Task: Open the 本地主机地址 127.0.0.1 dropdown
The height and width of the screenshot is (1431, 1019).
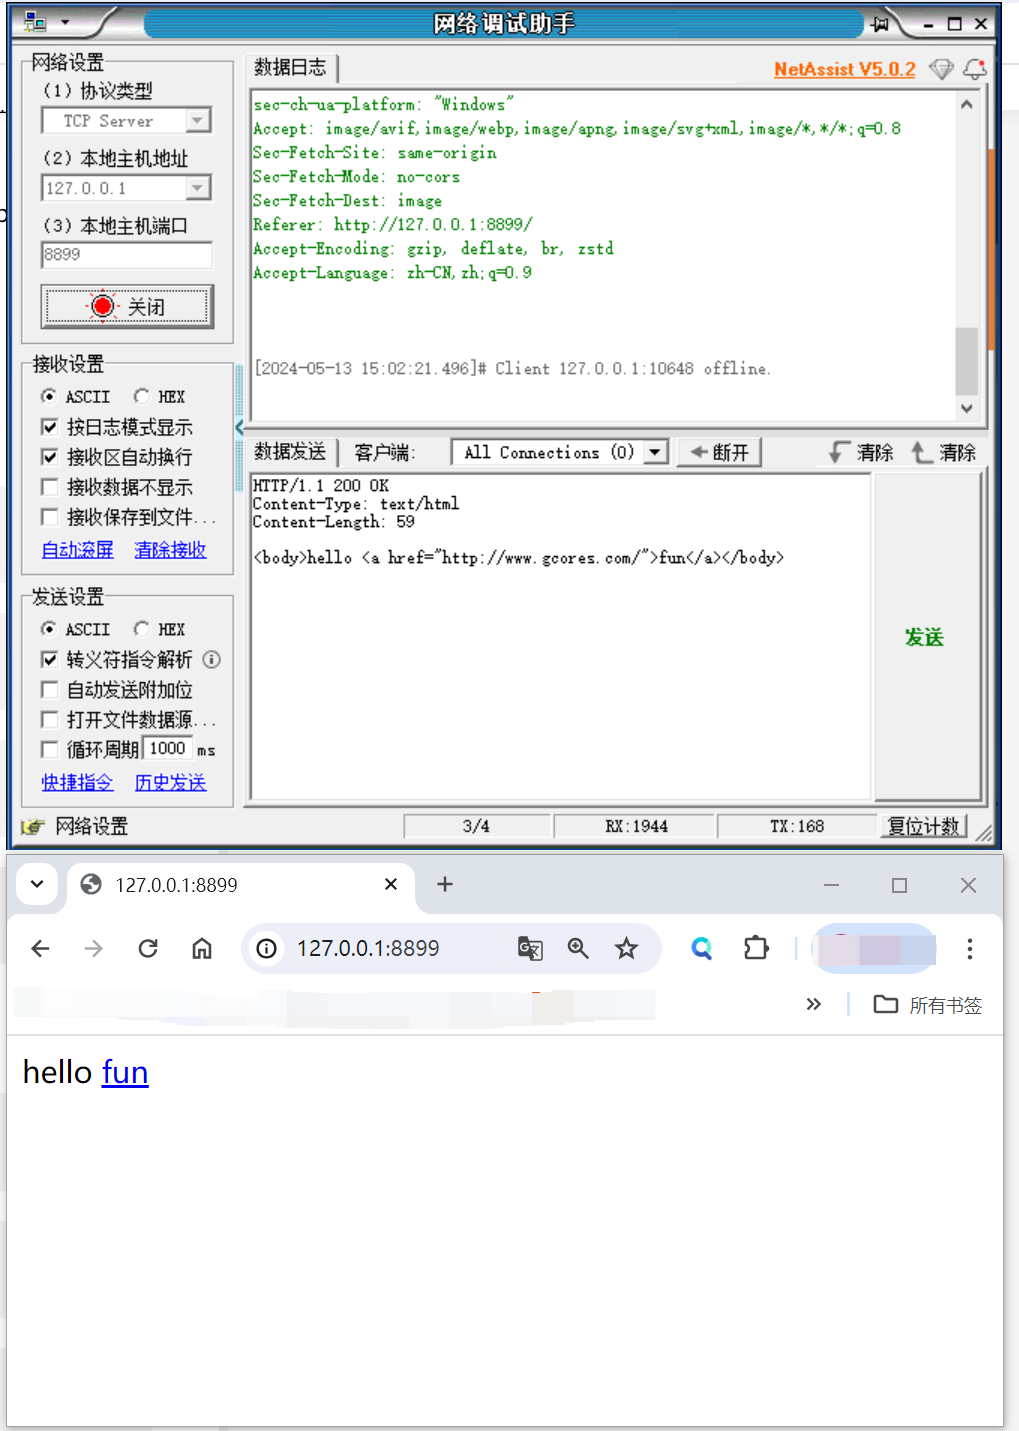Action: (198, 188)
